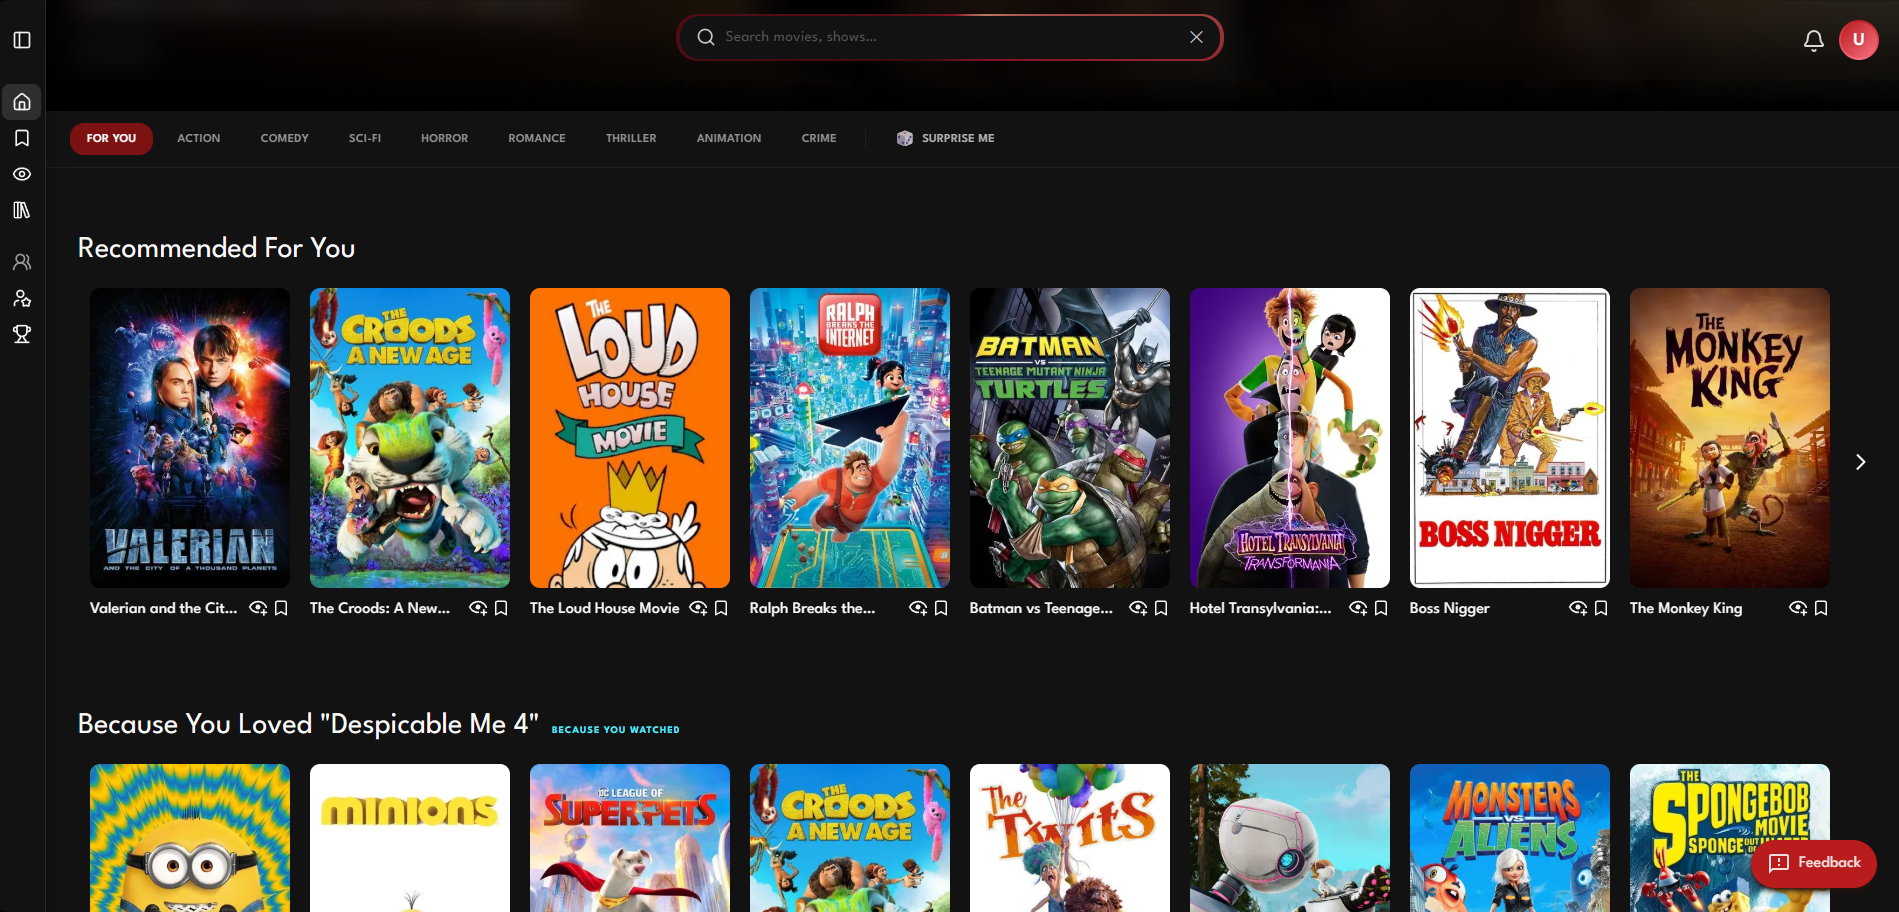This screenshot has width=1899, height=912.
Task: Open the Home sidebar icon
Action: click(x=22, y=102)
